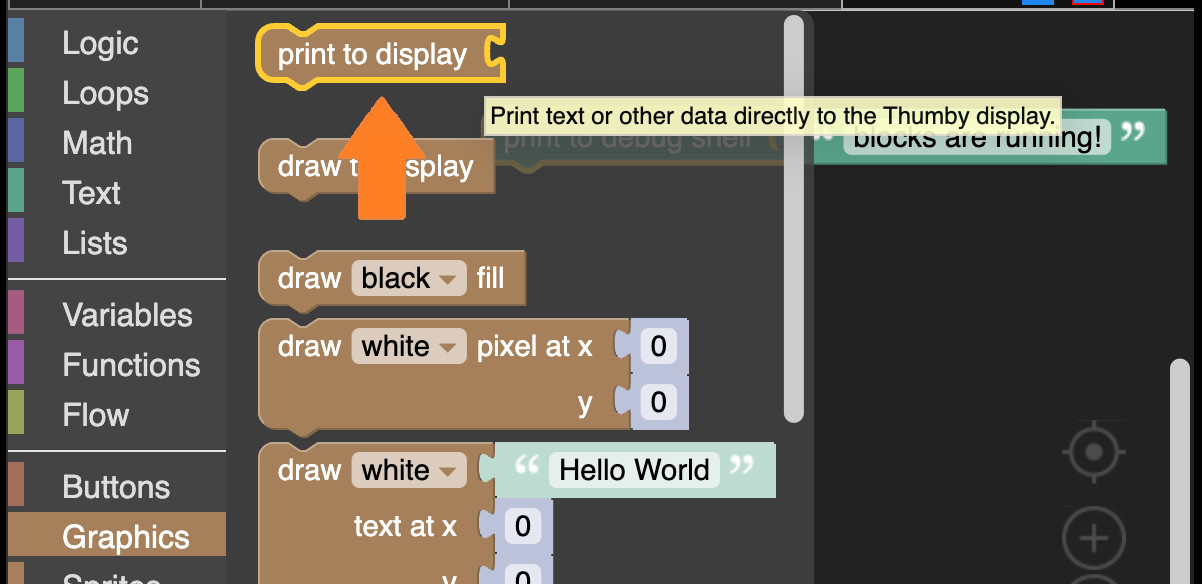Select the Text category in toolbox

coord(91,193)
